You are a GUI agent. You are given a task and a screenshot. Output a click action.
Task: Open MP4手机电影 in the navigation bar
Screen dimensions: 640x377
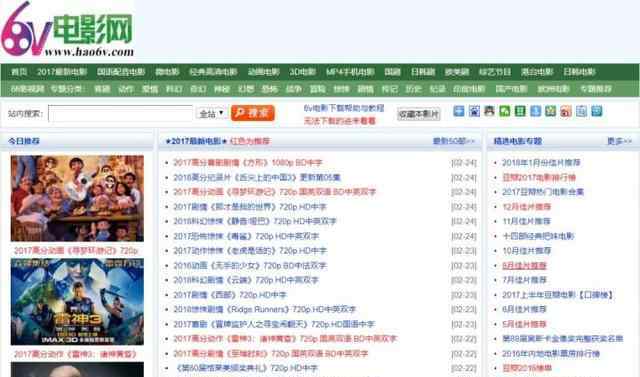tap(350, 72)
